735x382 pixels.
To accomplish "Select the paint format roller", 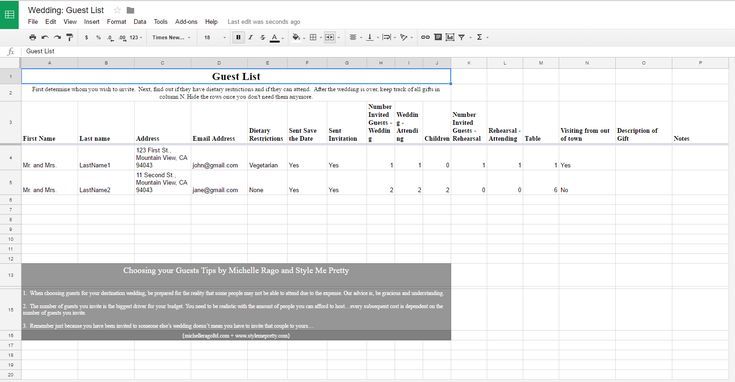I will coord(69,37).
